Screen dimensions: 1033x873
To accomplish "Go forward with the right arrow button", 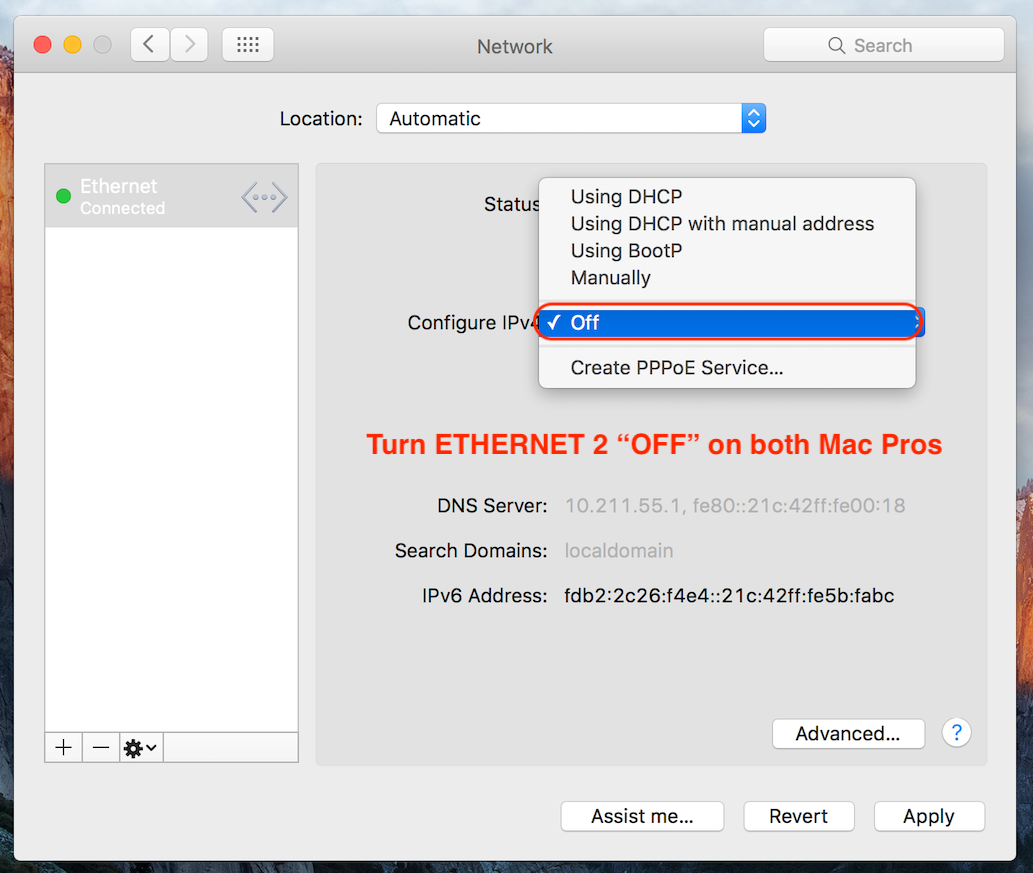I will click(x=190, y=45).
